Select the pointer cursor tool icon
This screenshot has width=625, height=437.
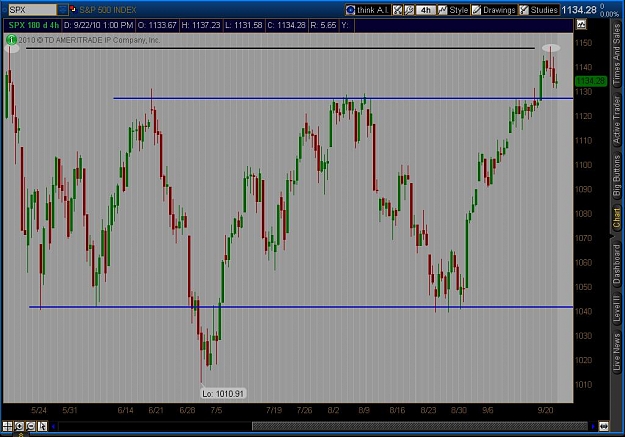click(x=42, y=426)
